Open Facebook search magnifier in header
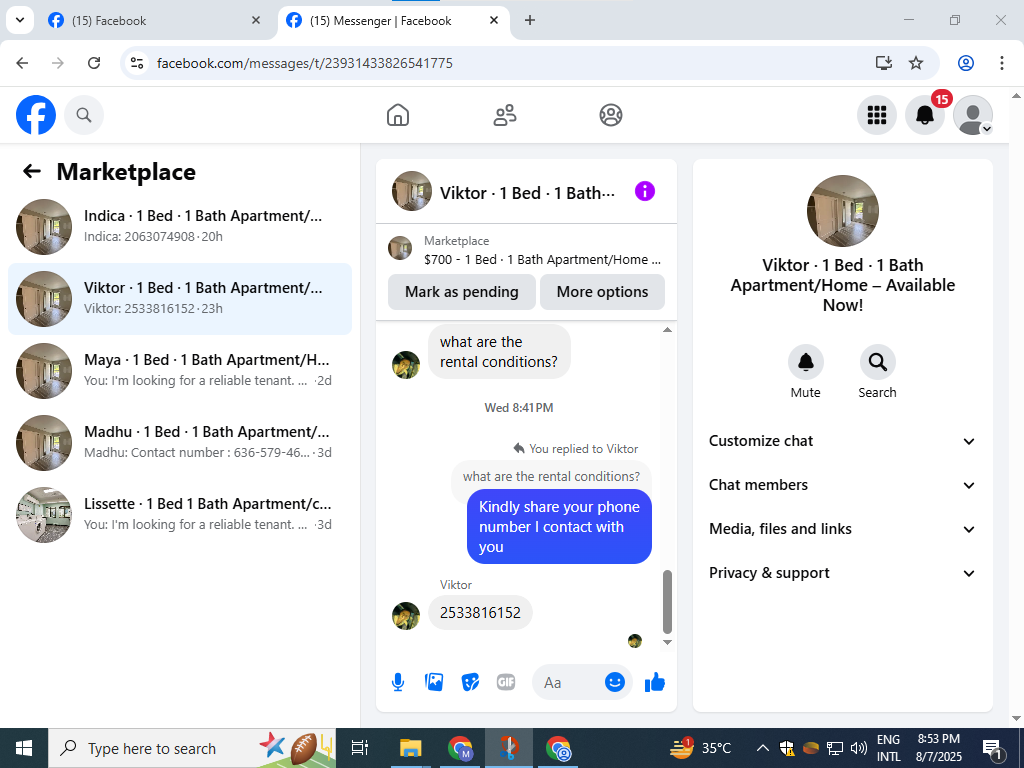The image size is (1024, 768). 84,115
